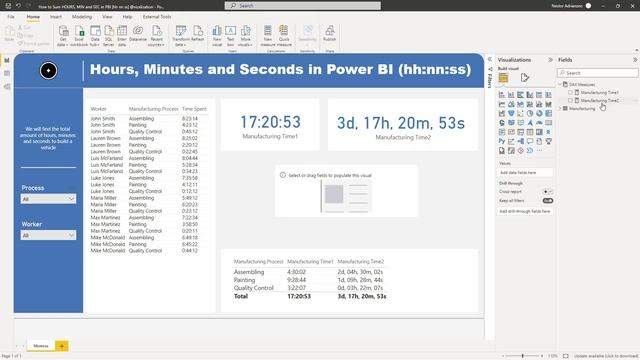Check the Manufacturing Time2 field box

coord(571,100)
